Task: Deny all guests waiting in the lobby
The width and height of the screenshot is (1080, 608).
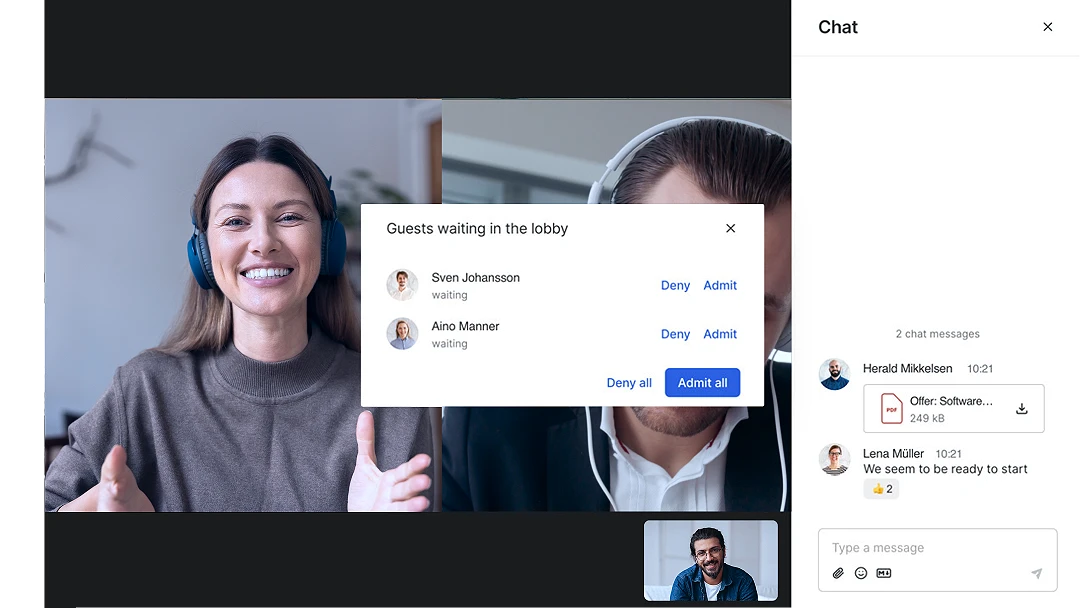Action: coord(628,382)
